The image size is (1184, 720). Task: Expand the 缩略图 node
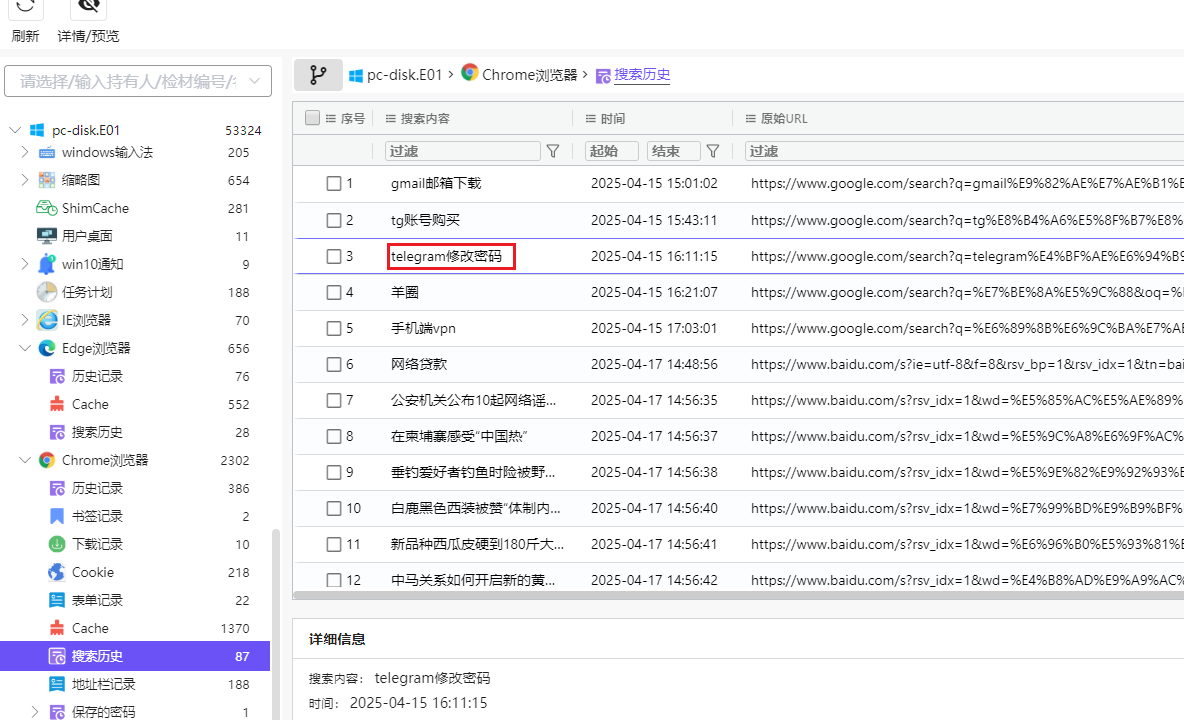click(x=24, y=180)
